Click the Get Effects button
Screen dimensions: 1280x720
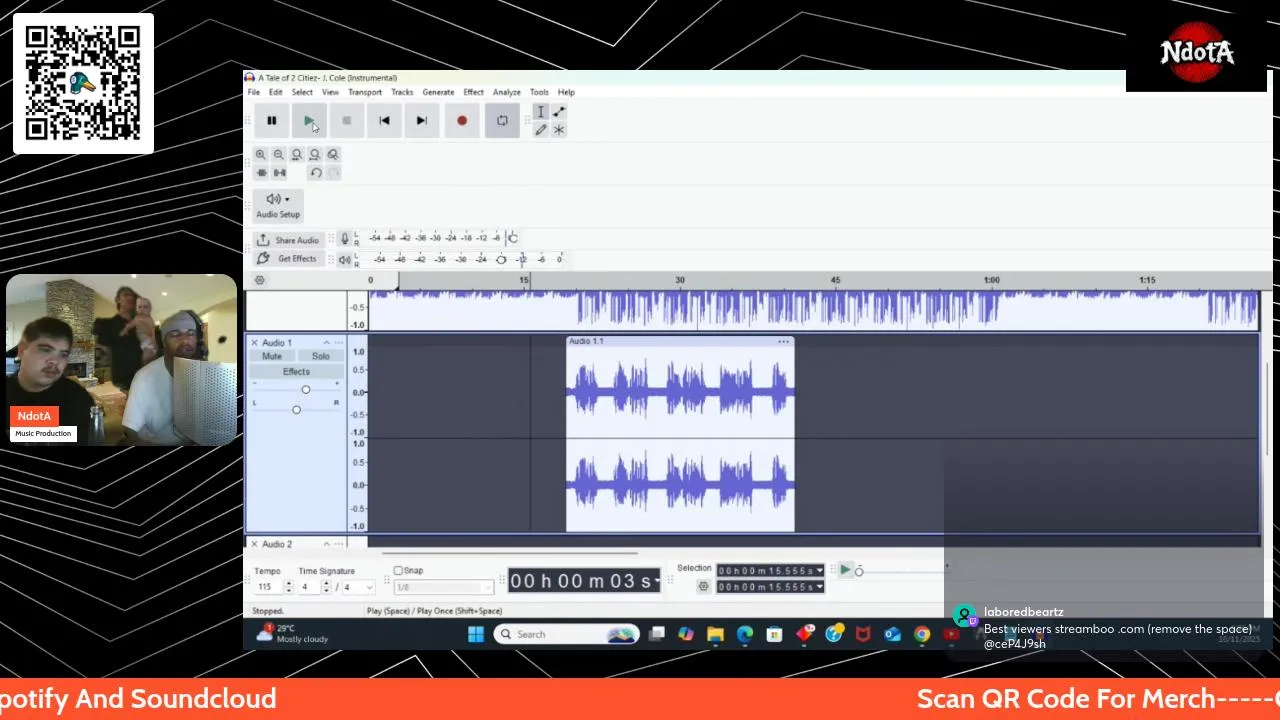(287, 258)
